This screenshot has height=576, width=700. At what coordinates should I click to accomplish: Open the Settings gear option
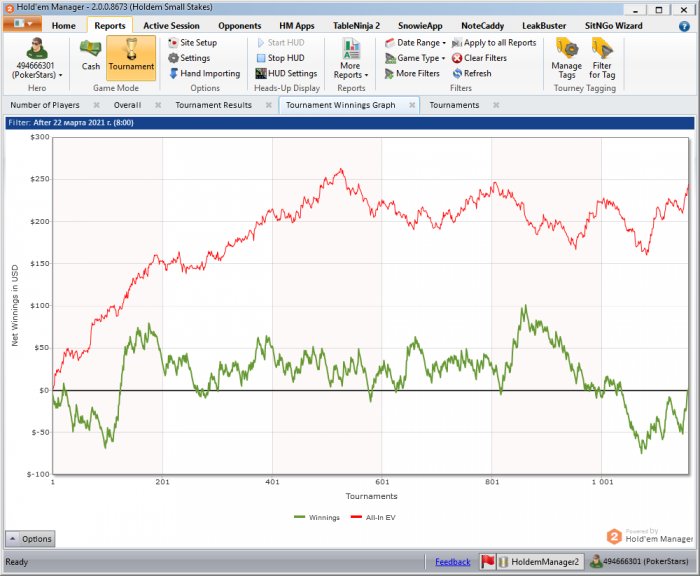[189, 58]
